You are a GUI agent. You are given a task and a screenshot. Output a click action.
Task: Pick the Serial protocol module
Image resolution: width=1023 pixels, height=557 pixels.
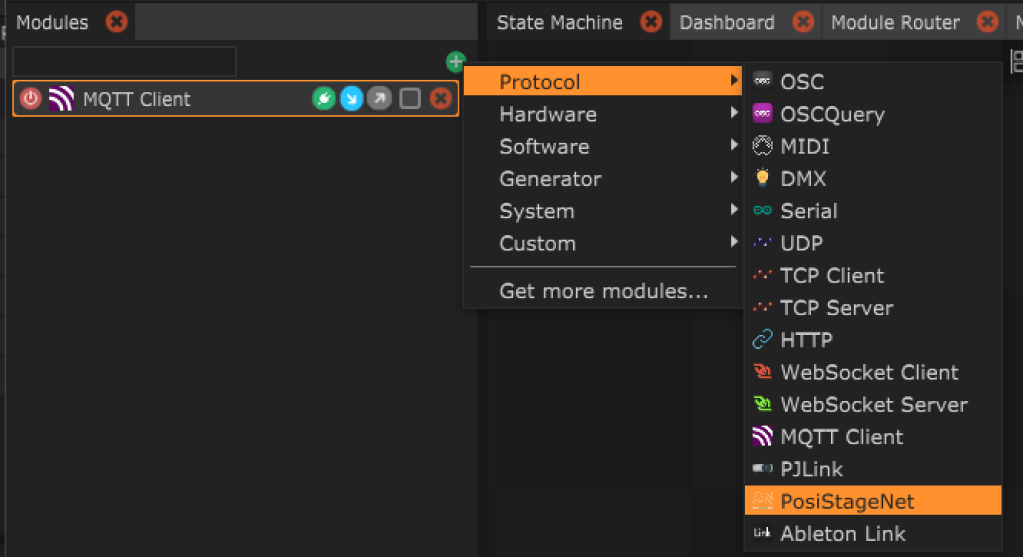click(808, 211)
